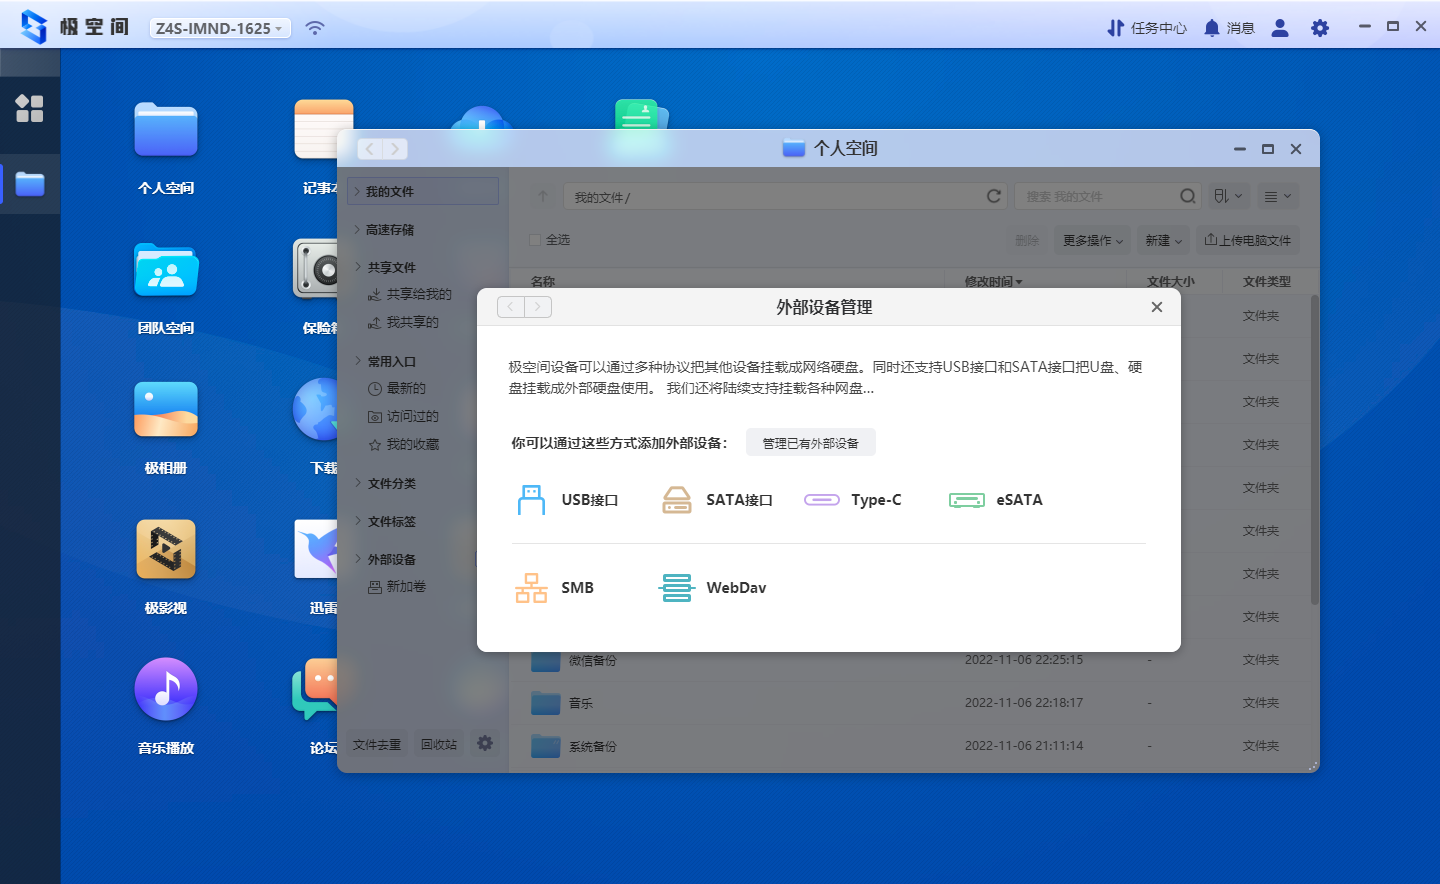Open the Z4S-IMND-1625 device dropdown
This screenshot has width=1440, height=884.
[x=220, y=28]
